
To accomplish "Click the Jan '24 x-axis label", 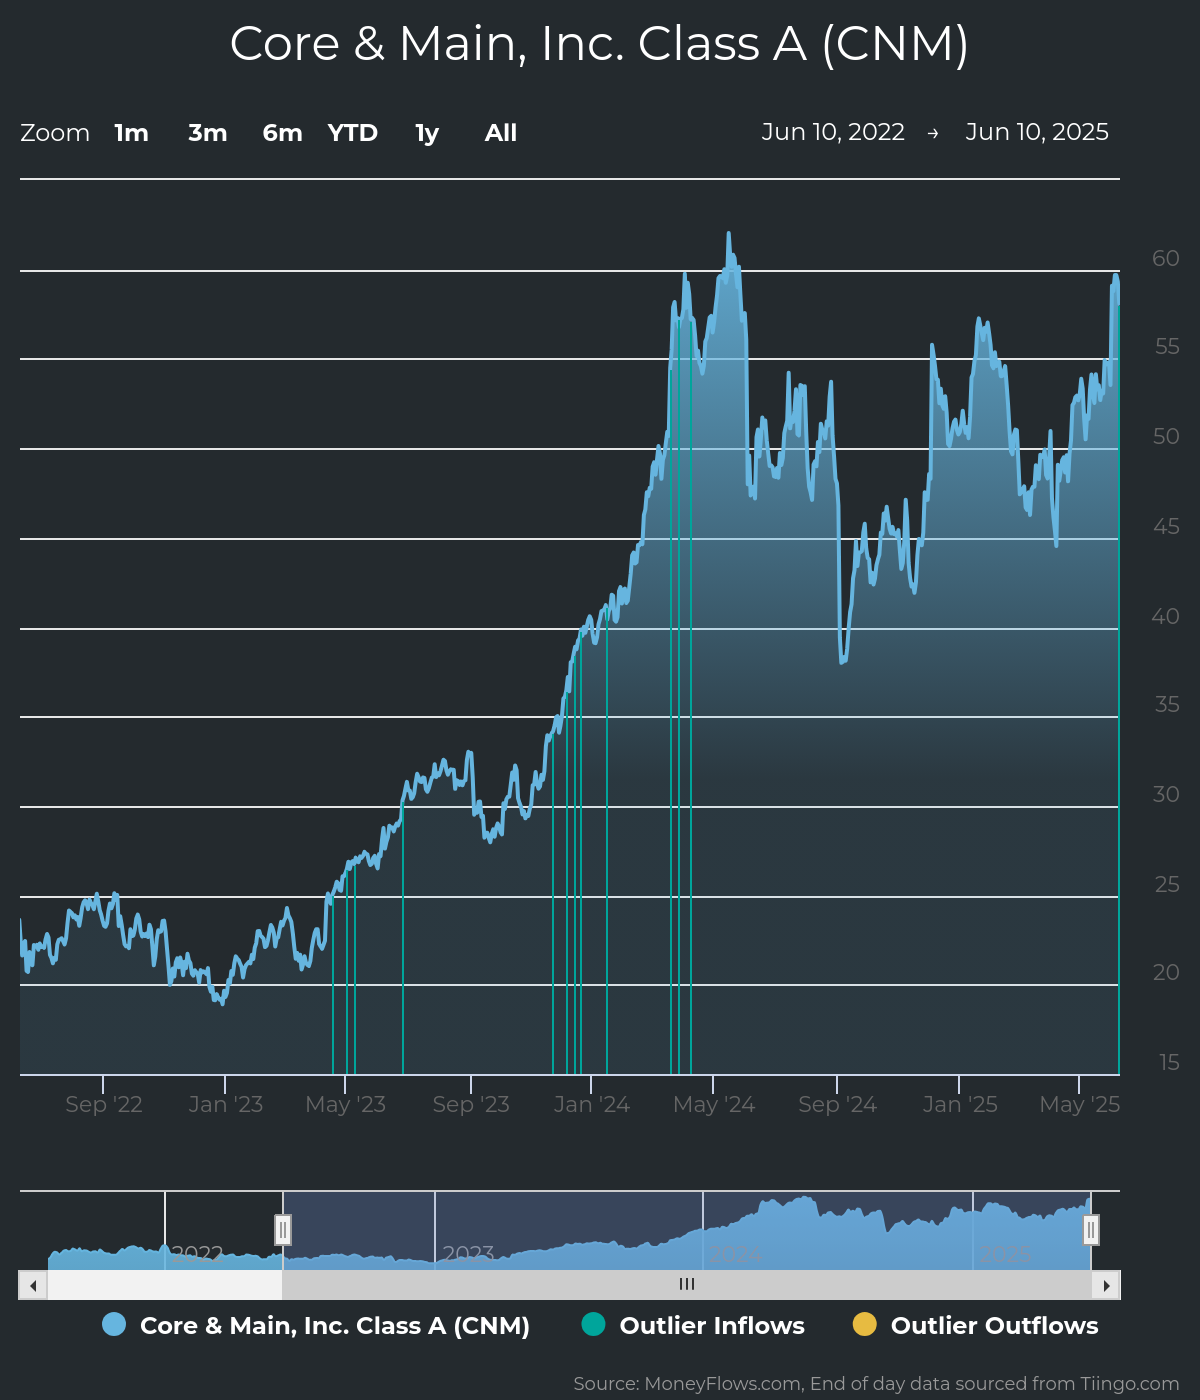I will (x=592, y=1104).
